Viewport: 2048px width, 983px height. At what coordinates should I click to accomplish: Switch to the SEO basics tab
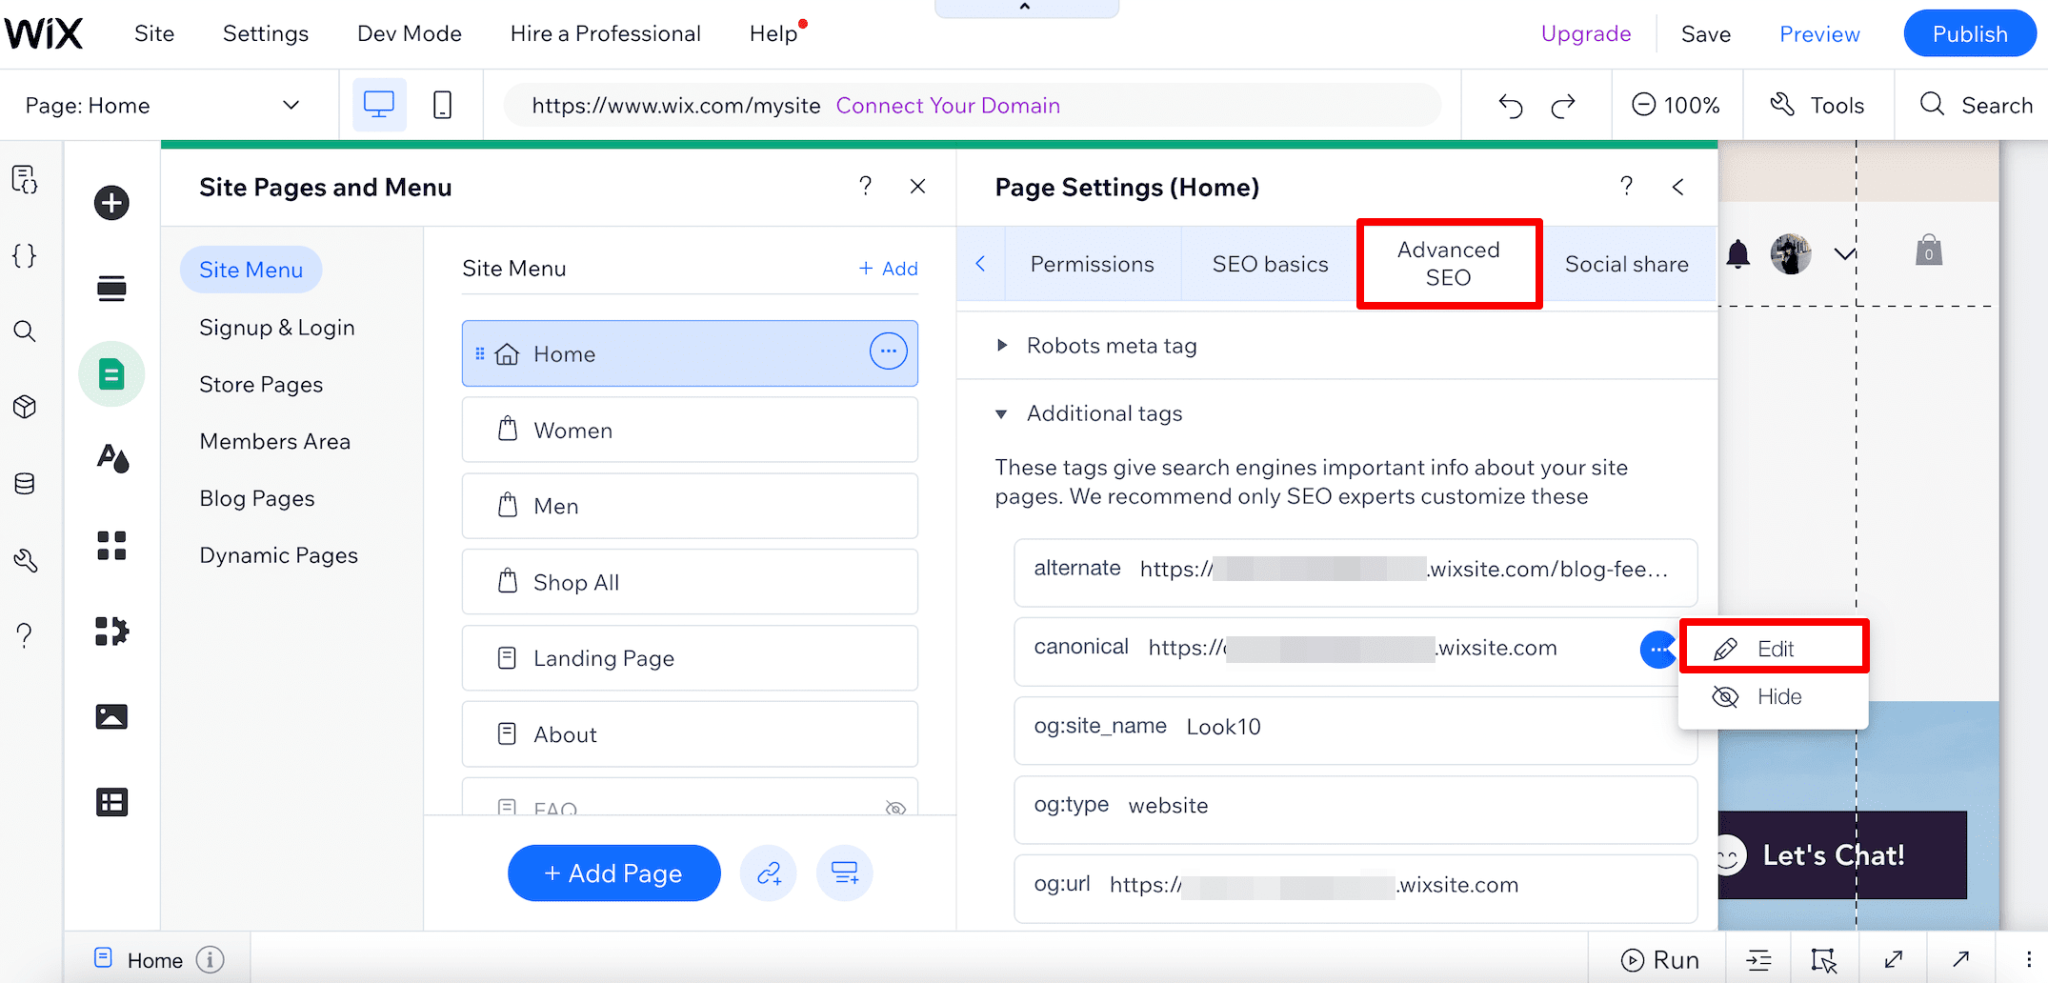[1269, 263]
